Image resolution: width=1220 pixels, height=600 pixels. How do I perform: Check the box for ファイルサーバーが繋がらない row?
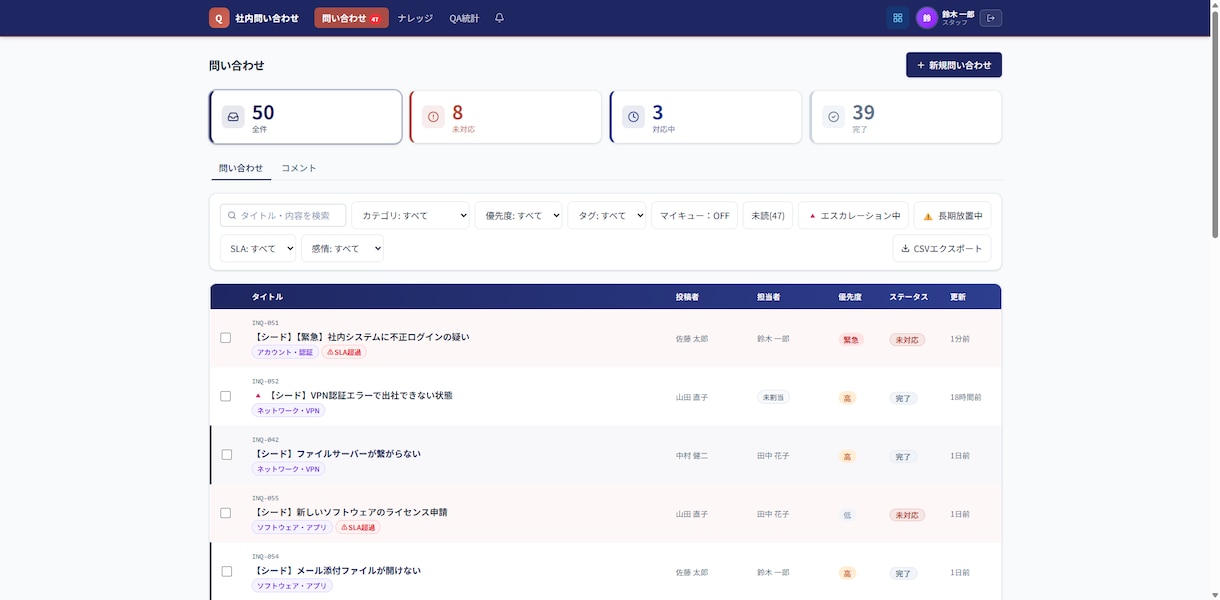coord(226,454)
